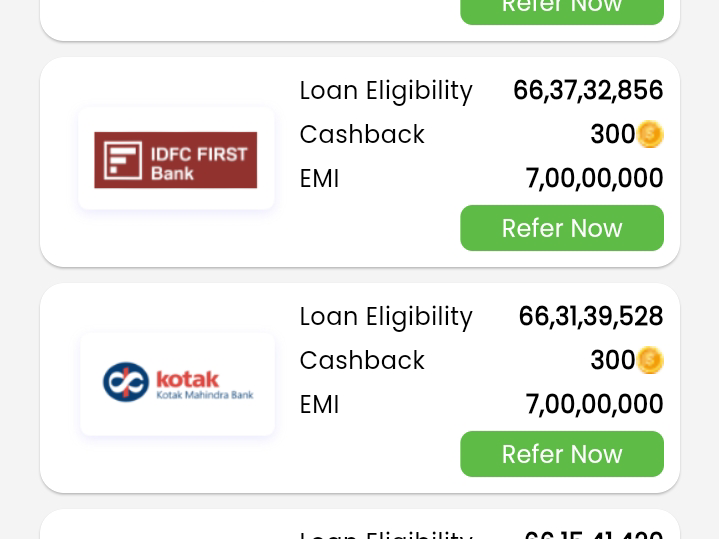Tap the 300 cashback amount in Kotak card
The width and height of the screenshot is (719, 539).
(x=612, y=361)
